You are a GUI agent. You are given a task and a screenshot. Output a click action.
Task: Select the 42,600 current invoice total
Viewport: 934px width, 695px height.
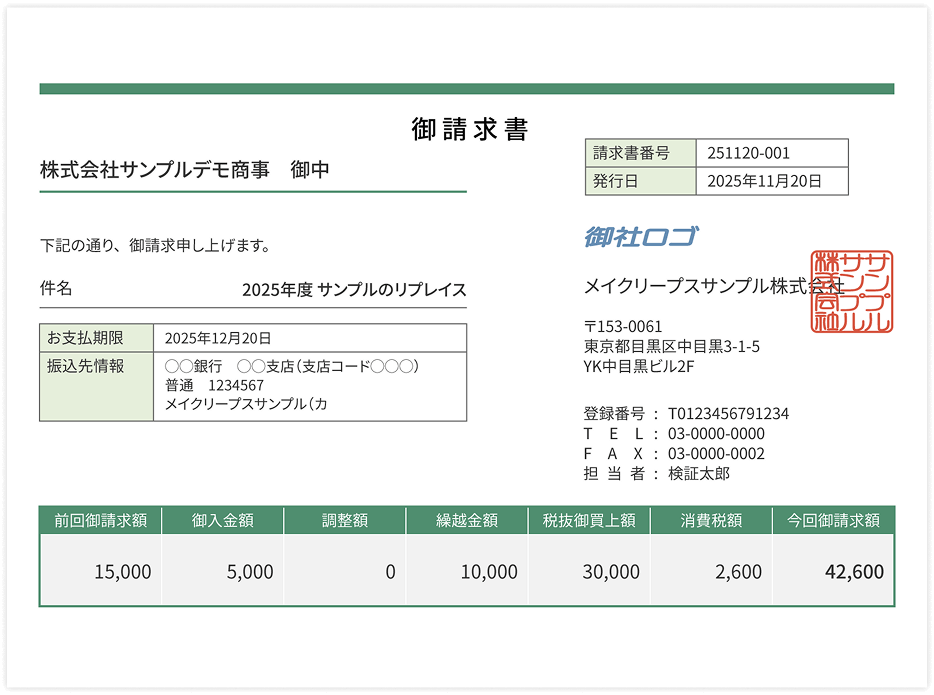(x=853, y=571)
